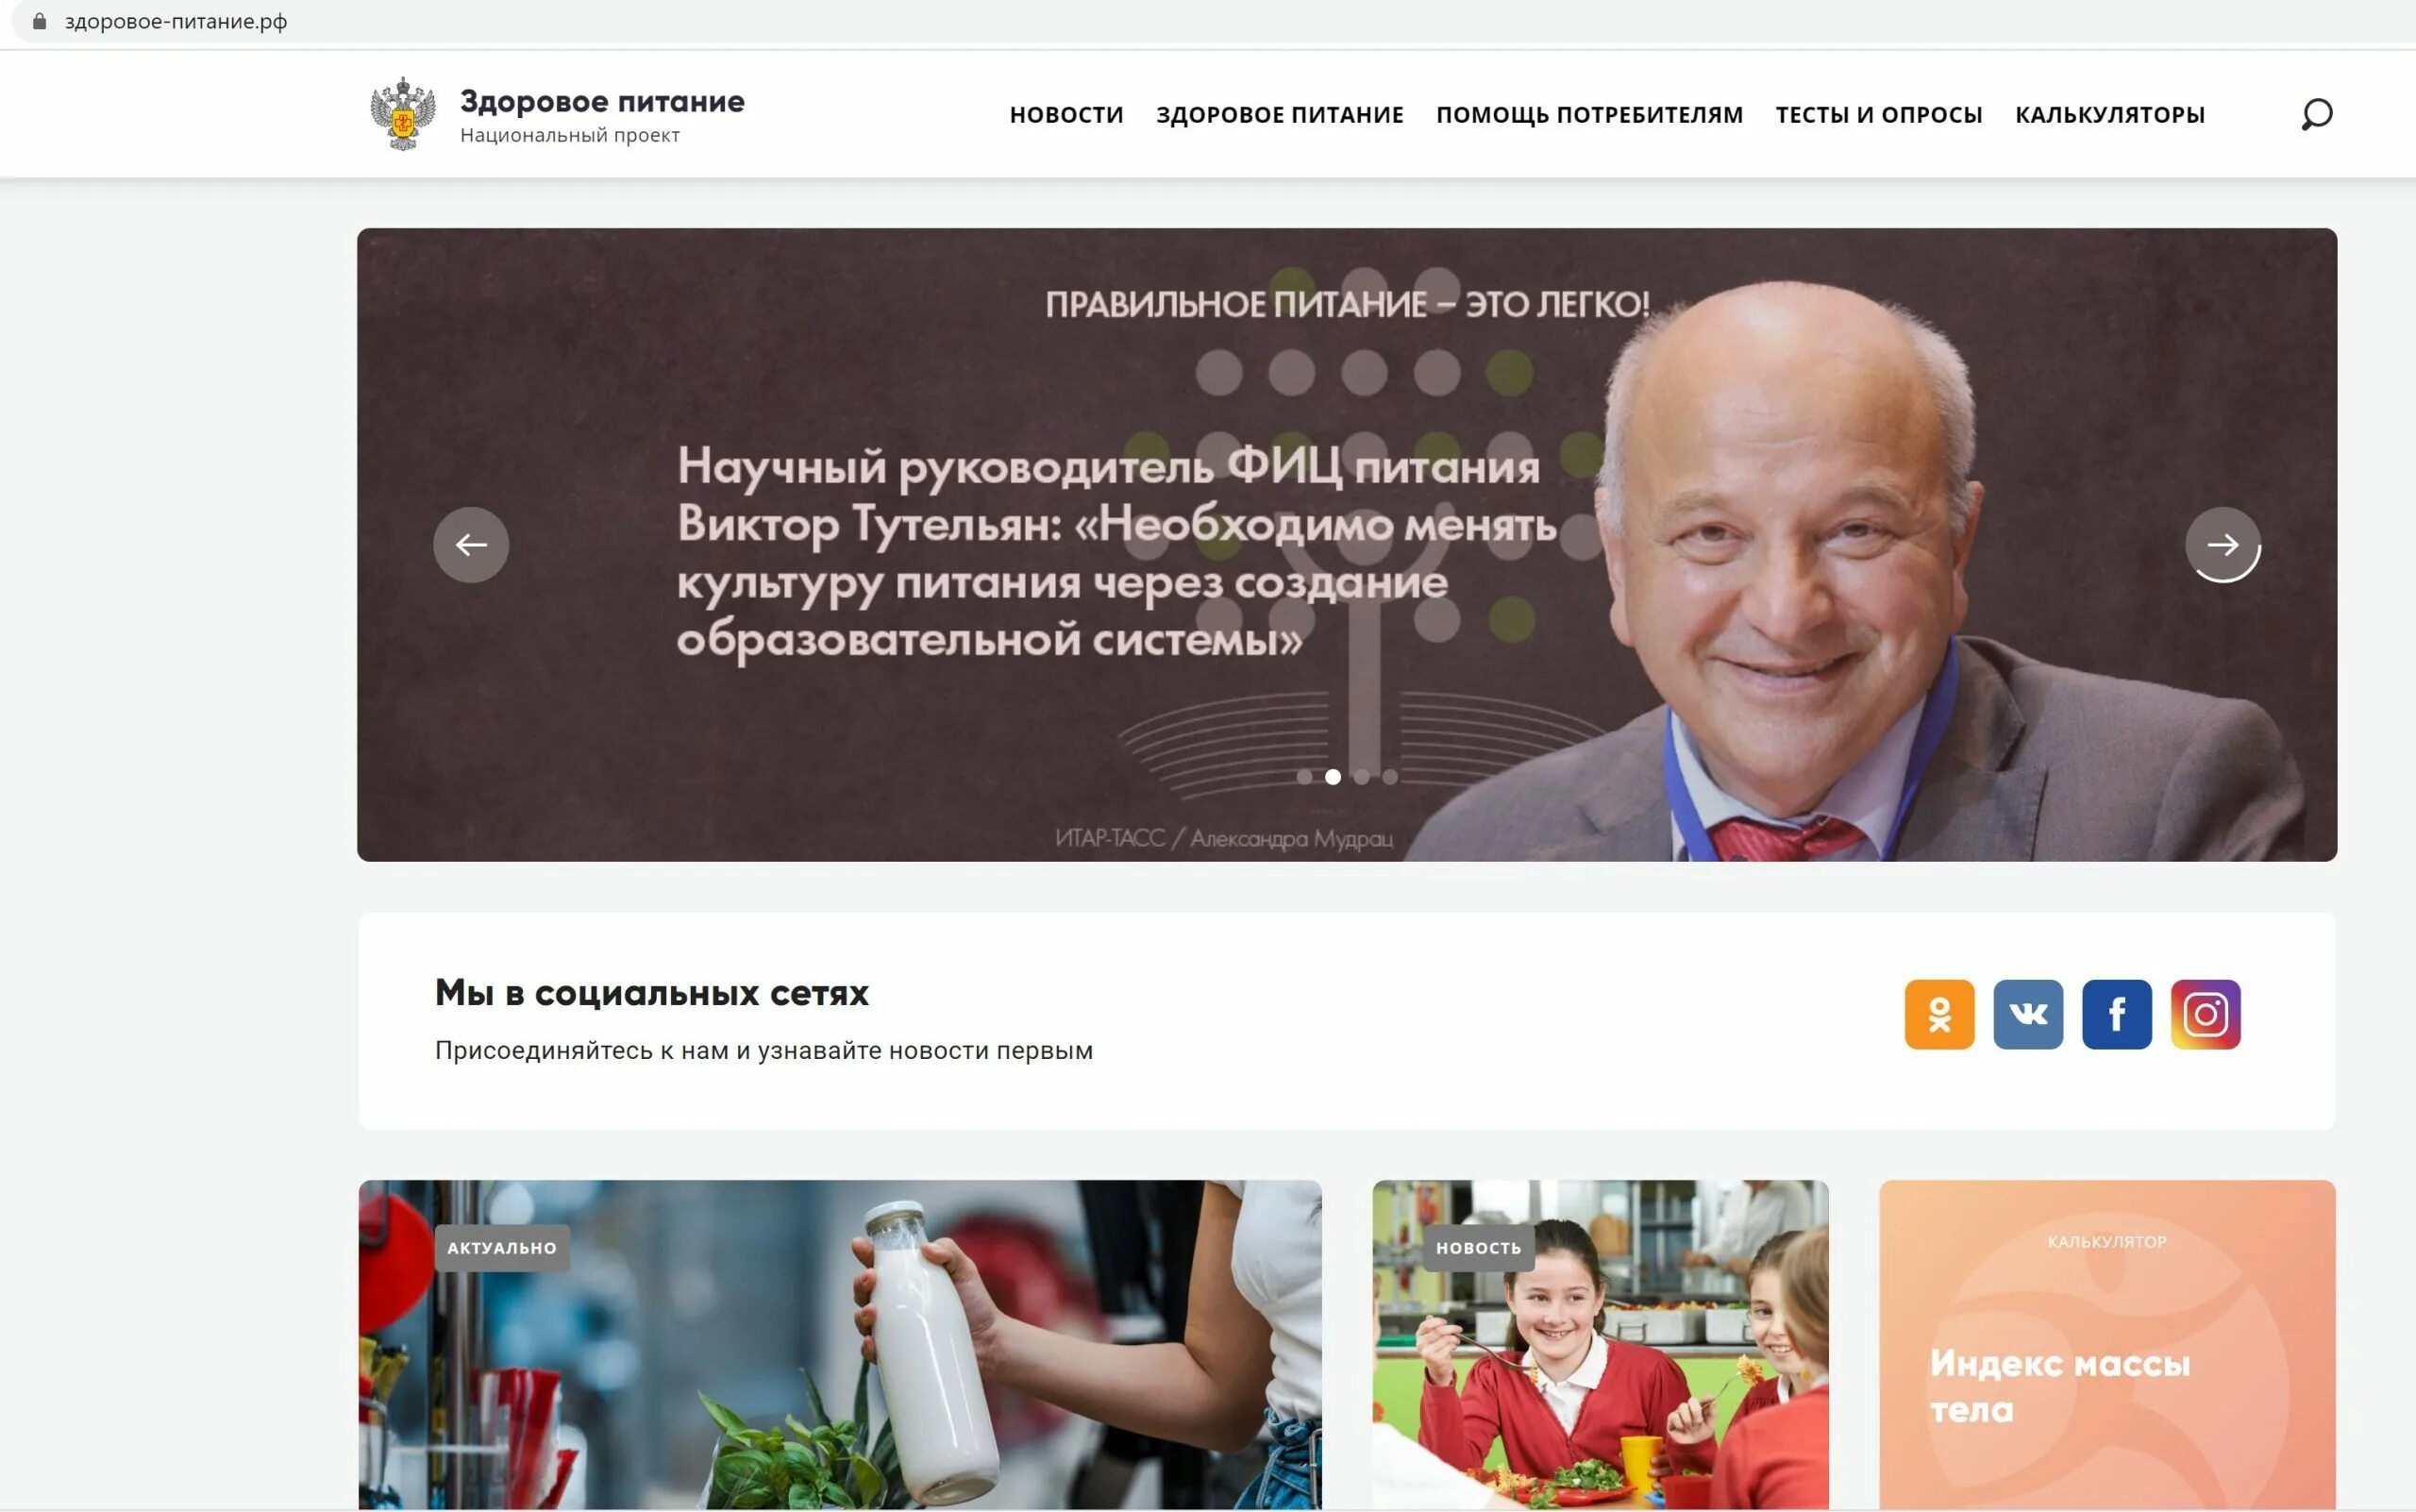Click the coat of arms logo
The height and width of the screenshot is (1512, 2416).
403,114
